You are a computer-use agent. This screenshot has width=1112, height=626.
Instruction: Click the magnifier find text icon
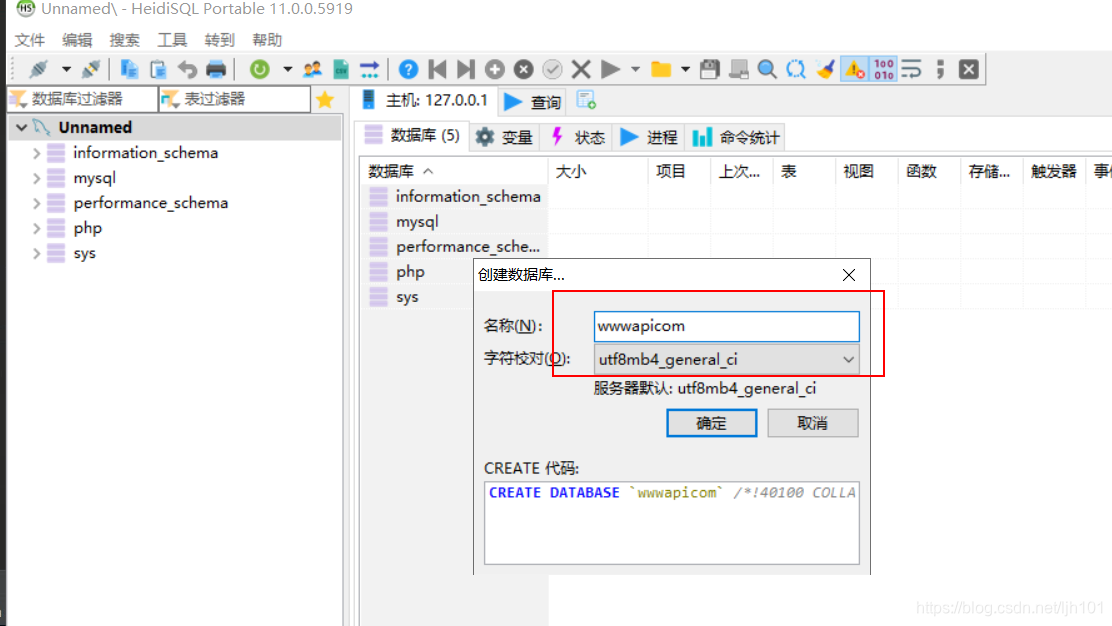click(767, 69)
